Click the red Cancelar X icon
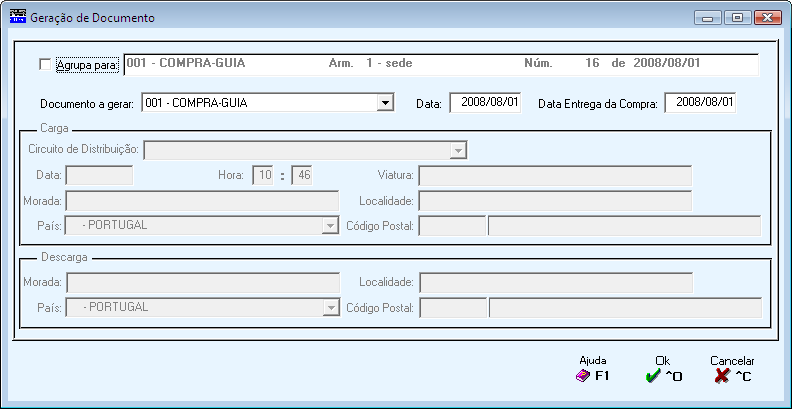792x409 pixels. (x=722, y=376)
